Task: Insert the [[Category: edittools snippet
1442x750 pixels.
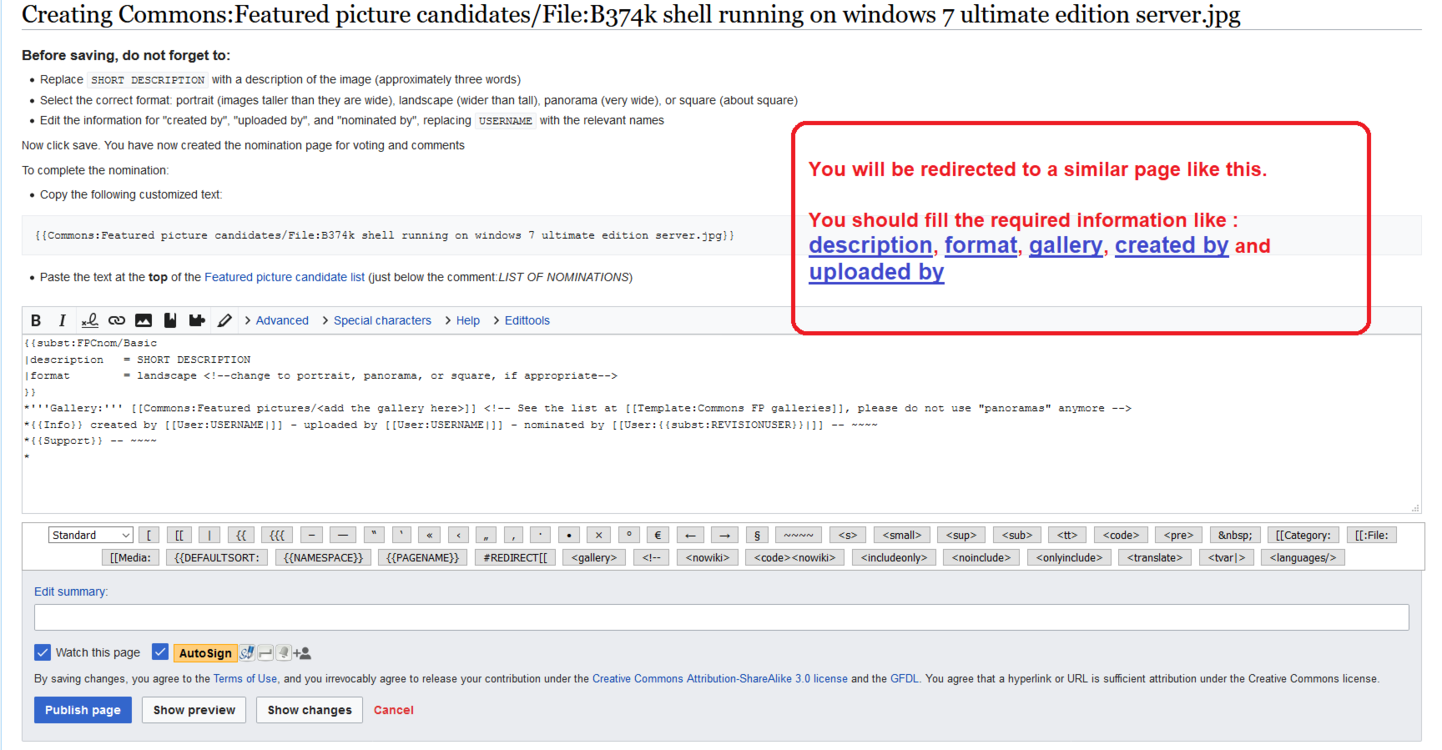Action: click(1302, 535)
